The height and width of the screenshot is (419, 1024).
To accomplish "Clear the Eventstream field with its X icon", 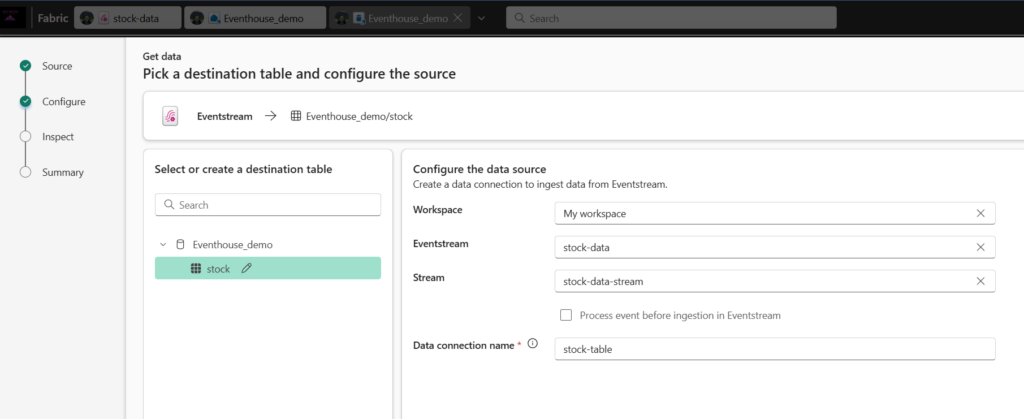I will tap(980, 247).
